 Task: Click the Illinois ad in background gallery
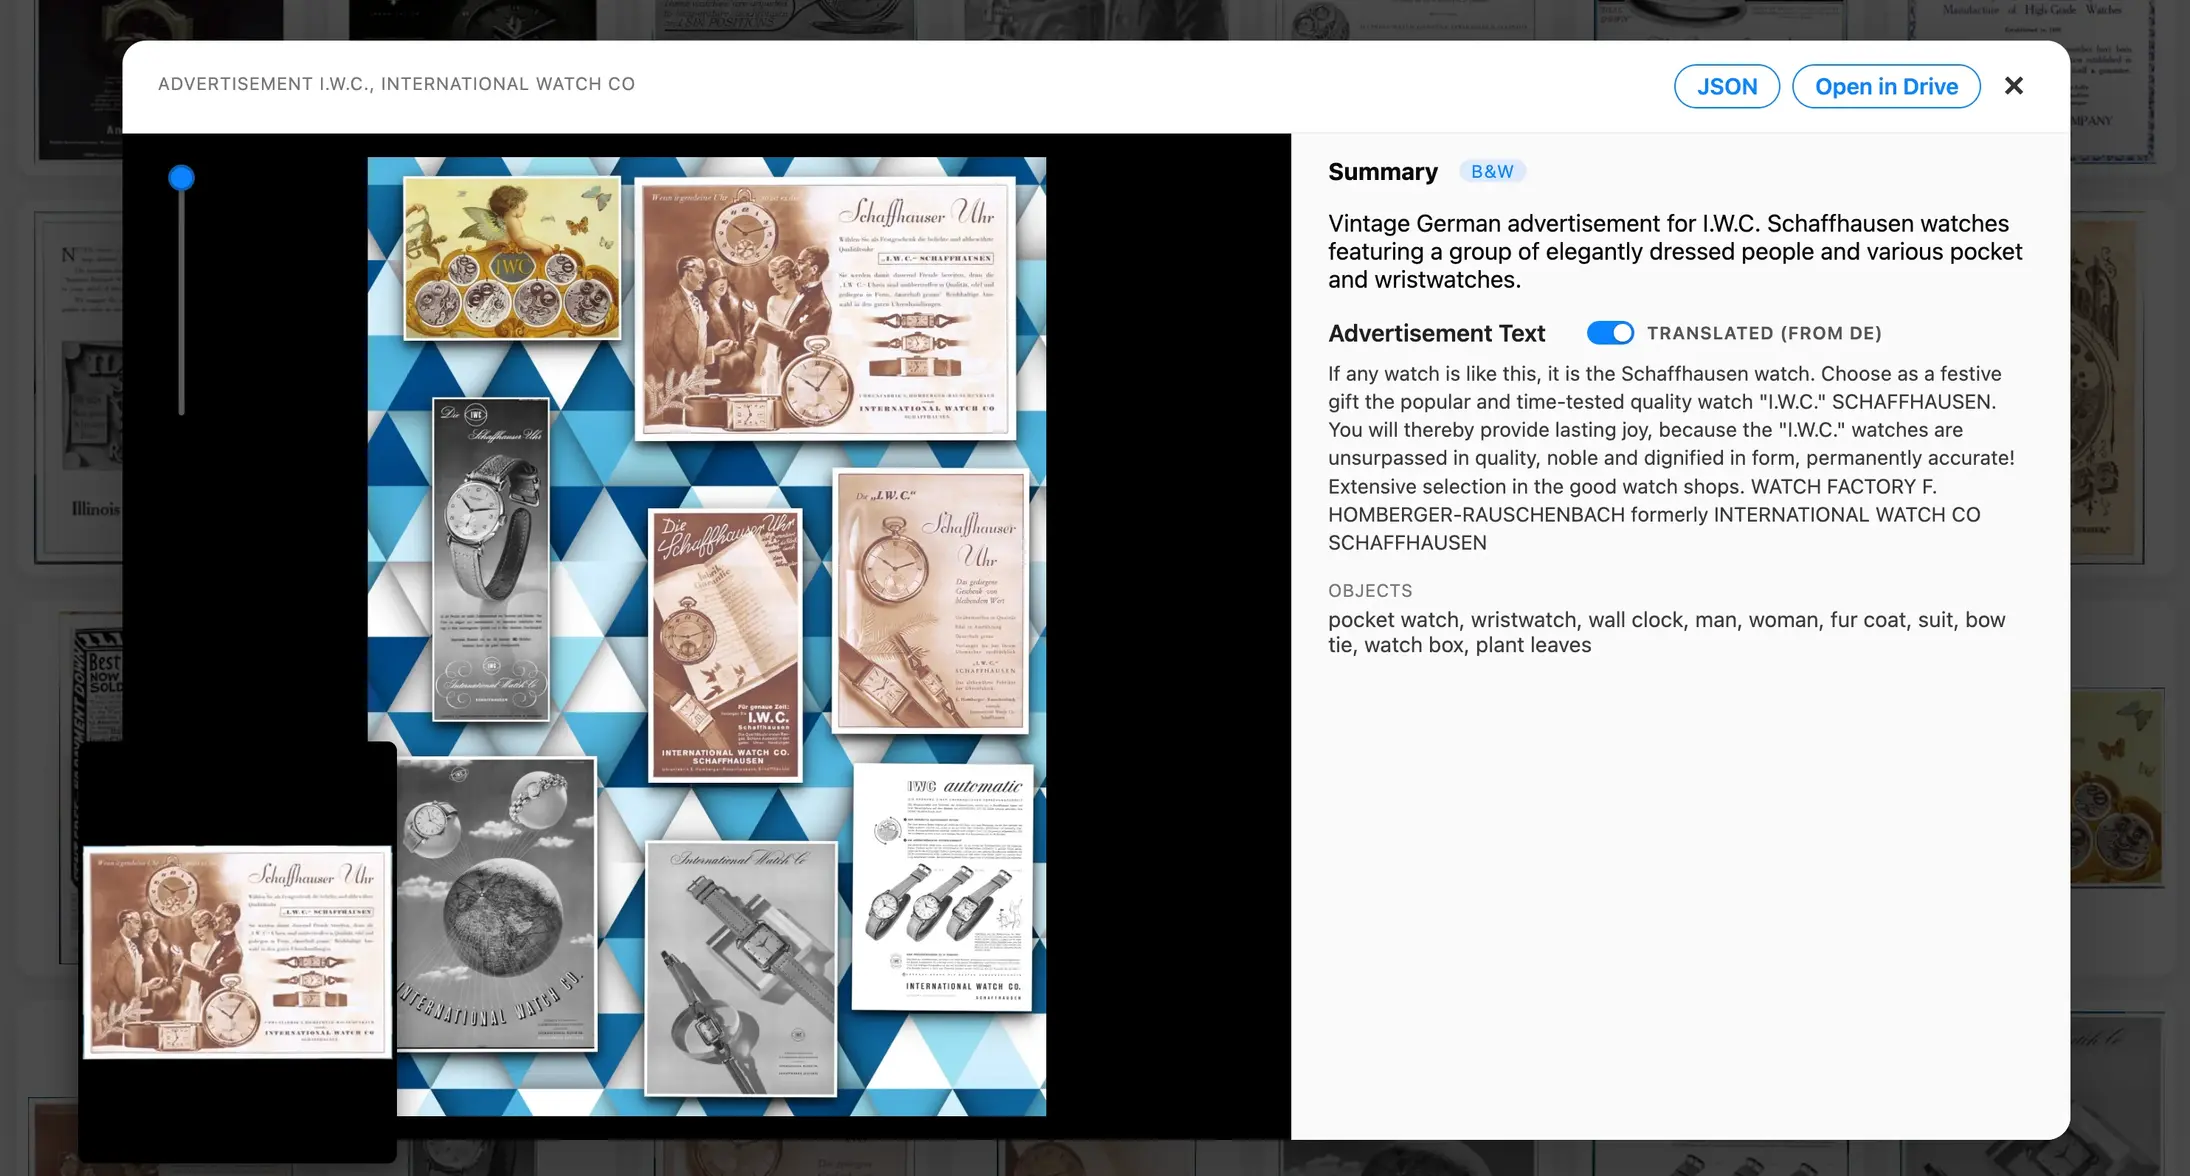(78, 387)
